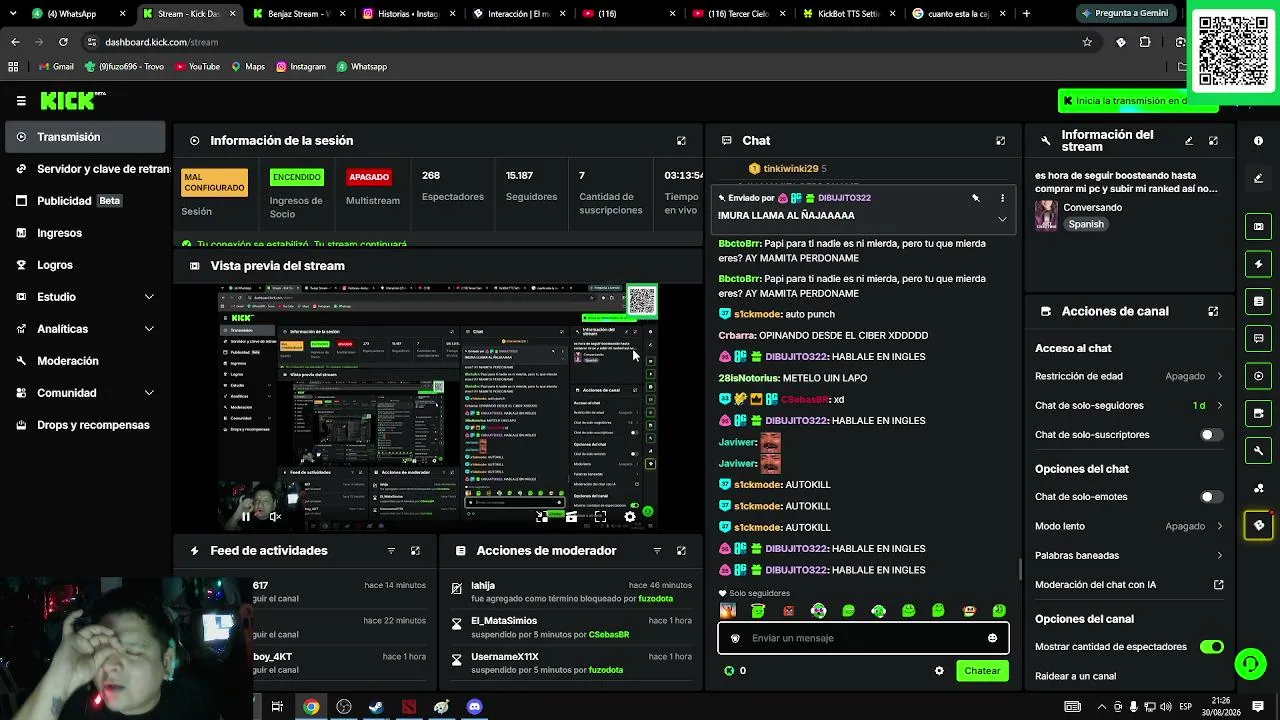Toggle Chat de solo-emotes switch
1280x720 pixels.
click(1211, 497)
